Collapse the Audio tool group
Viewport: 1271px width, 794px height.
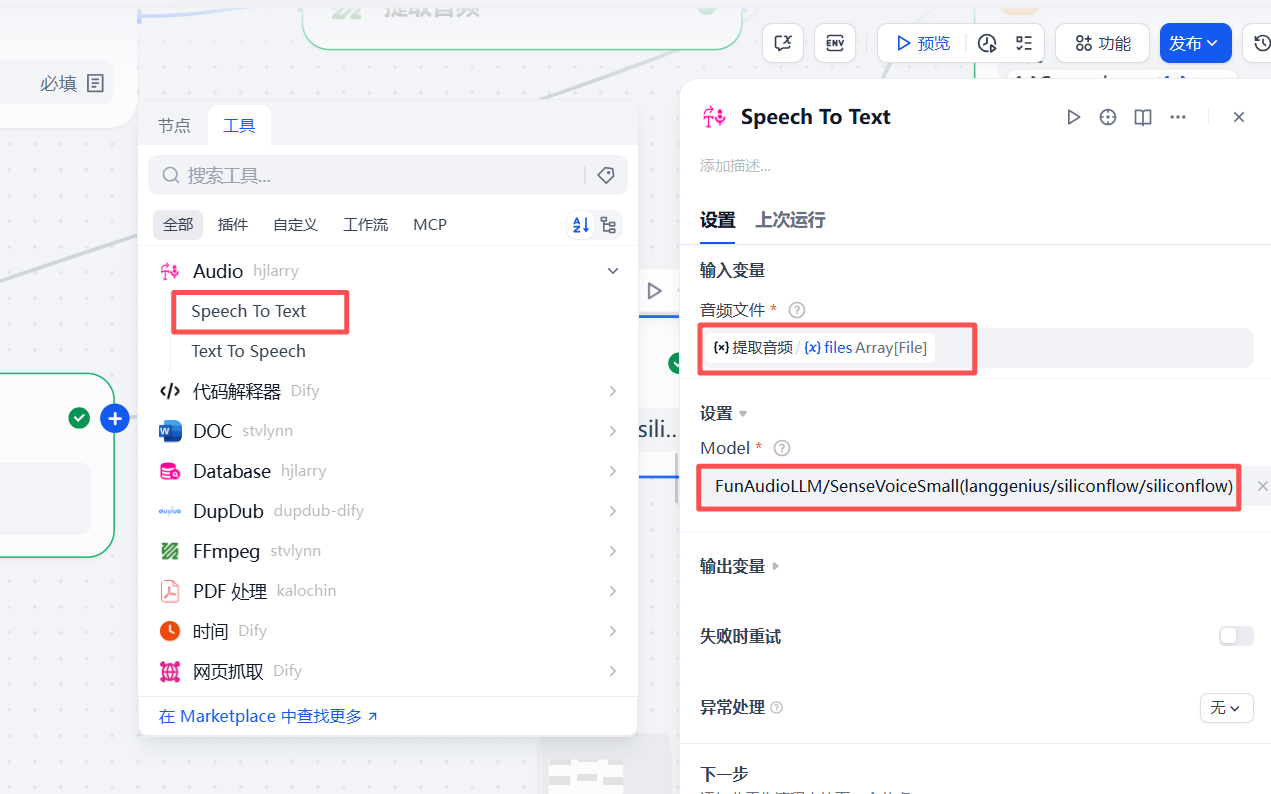[613, 271]
